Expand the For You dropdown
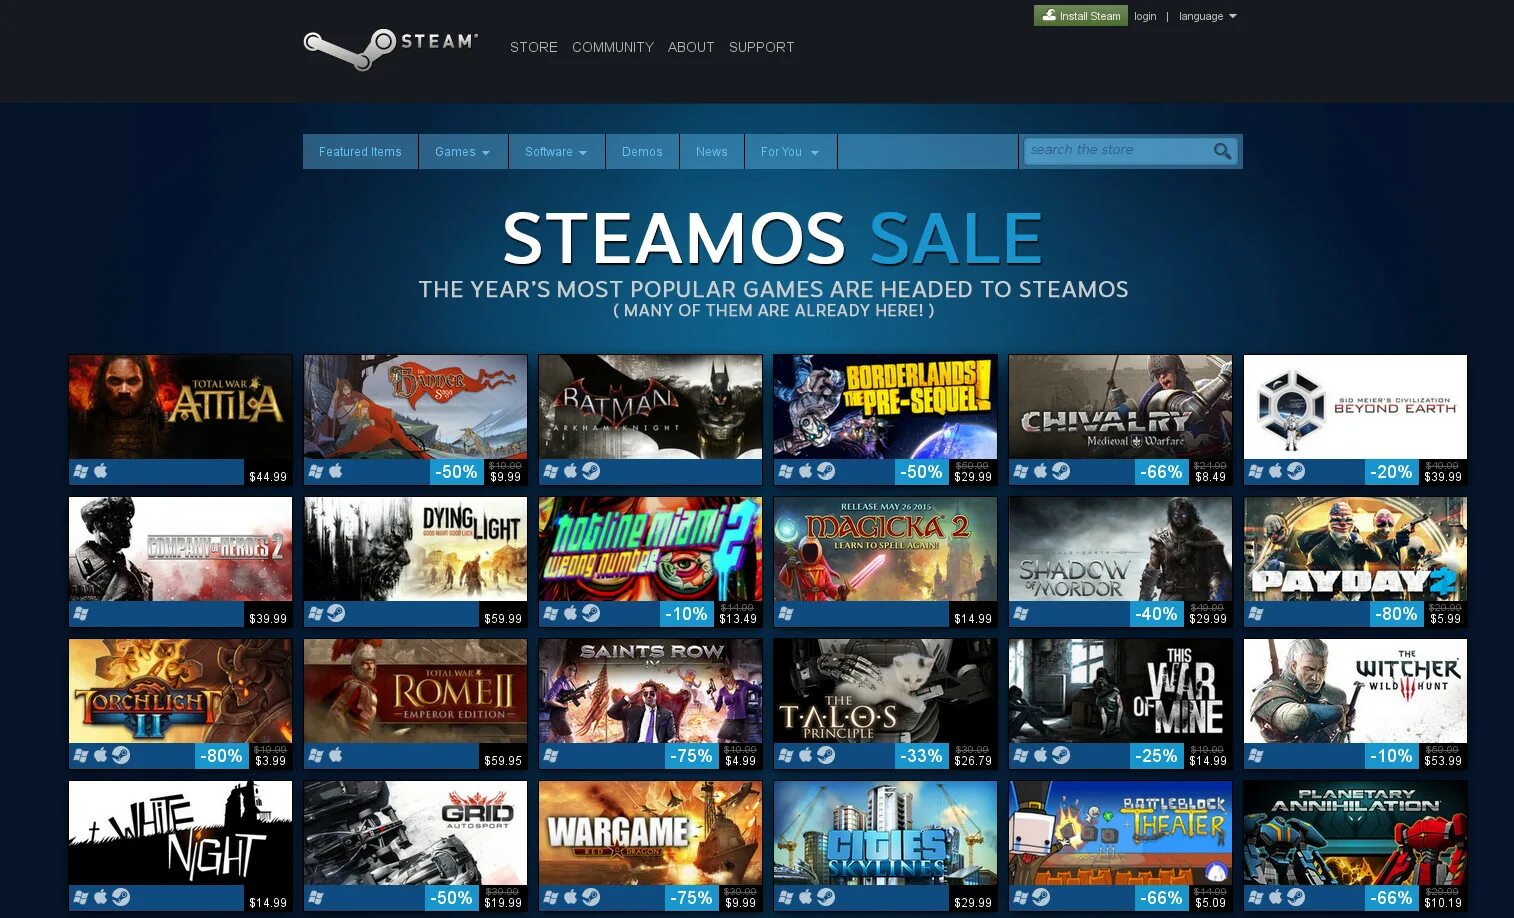This screenshot has height=918, width=1514. click(x=790, y=152)
